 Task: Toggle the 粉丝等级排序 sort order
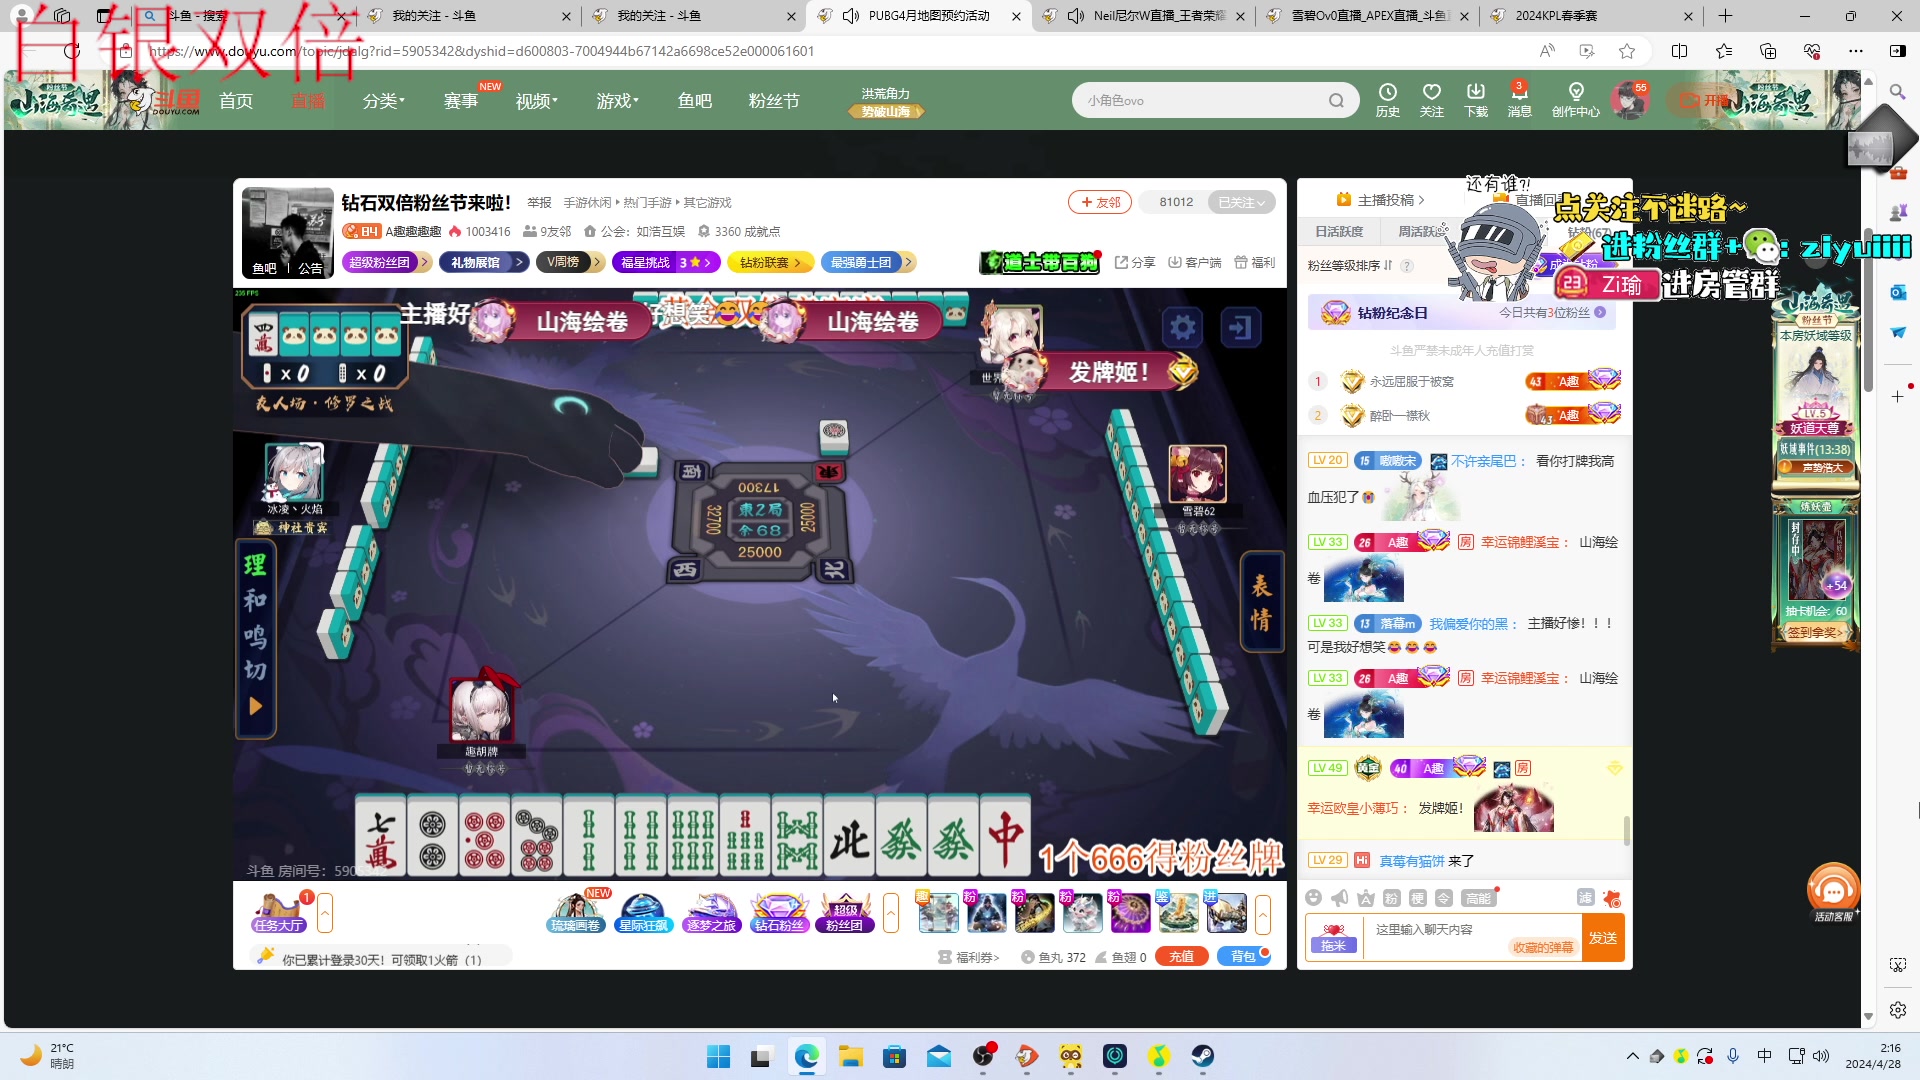[1350, 265]
